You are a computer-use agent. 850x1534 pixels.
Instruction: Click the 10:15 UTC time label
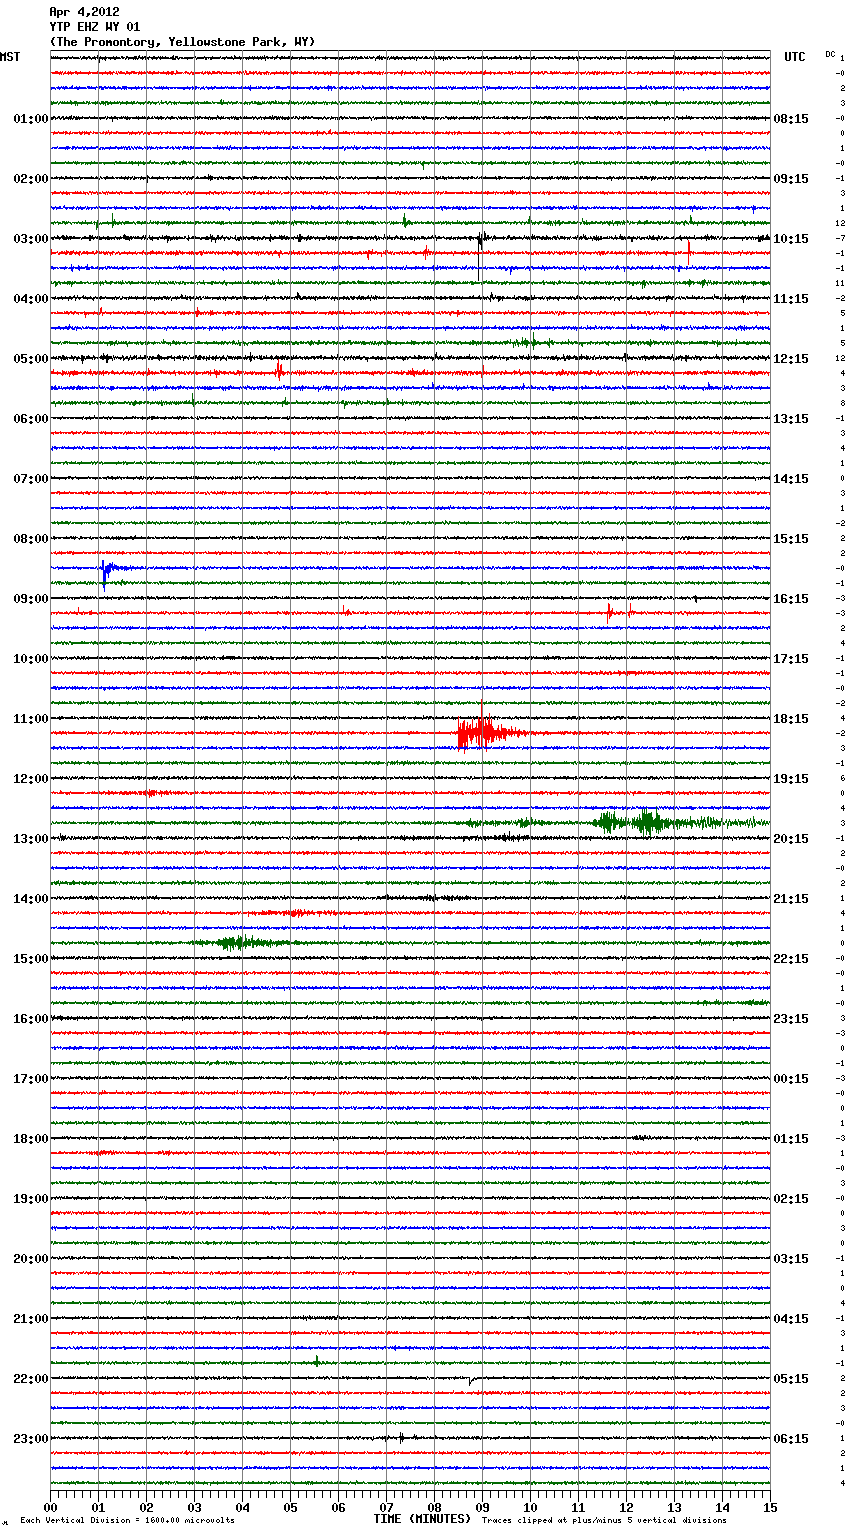coord(791,239)
